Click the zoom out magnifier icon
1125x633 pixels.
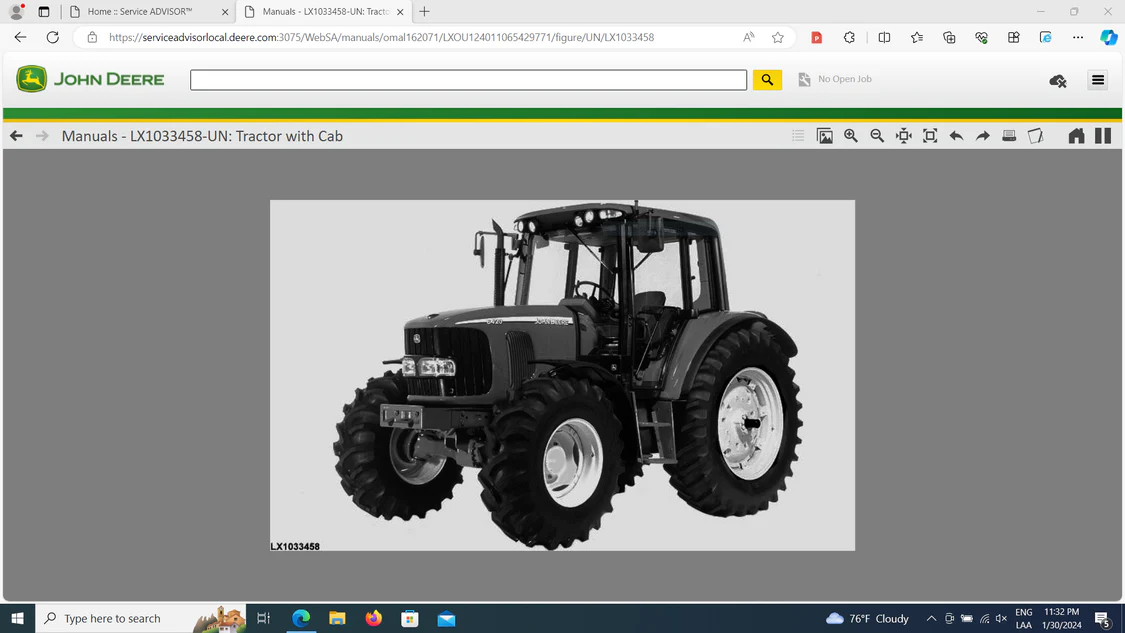click(877, 136)
